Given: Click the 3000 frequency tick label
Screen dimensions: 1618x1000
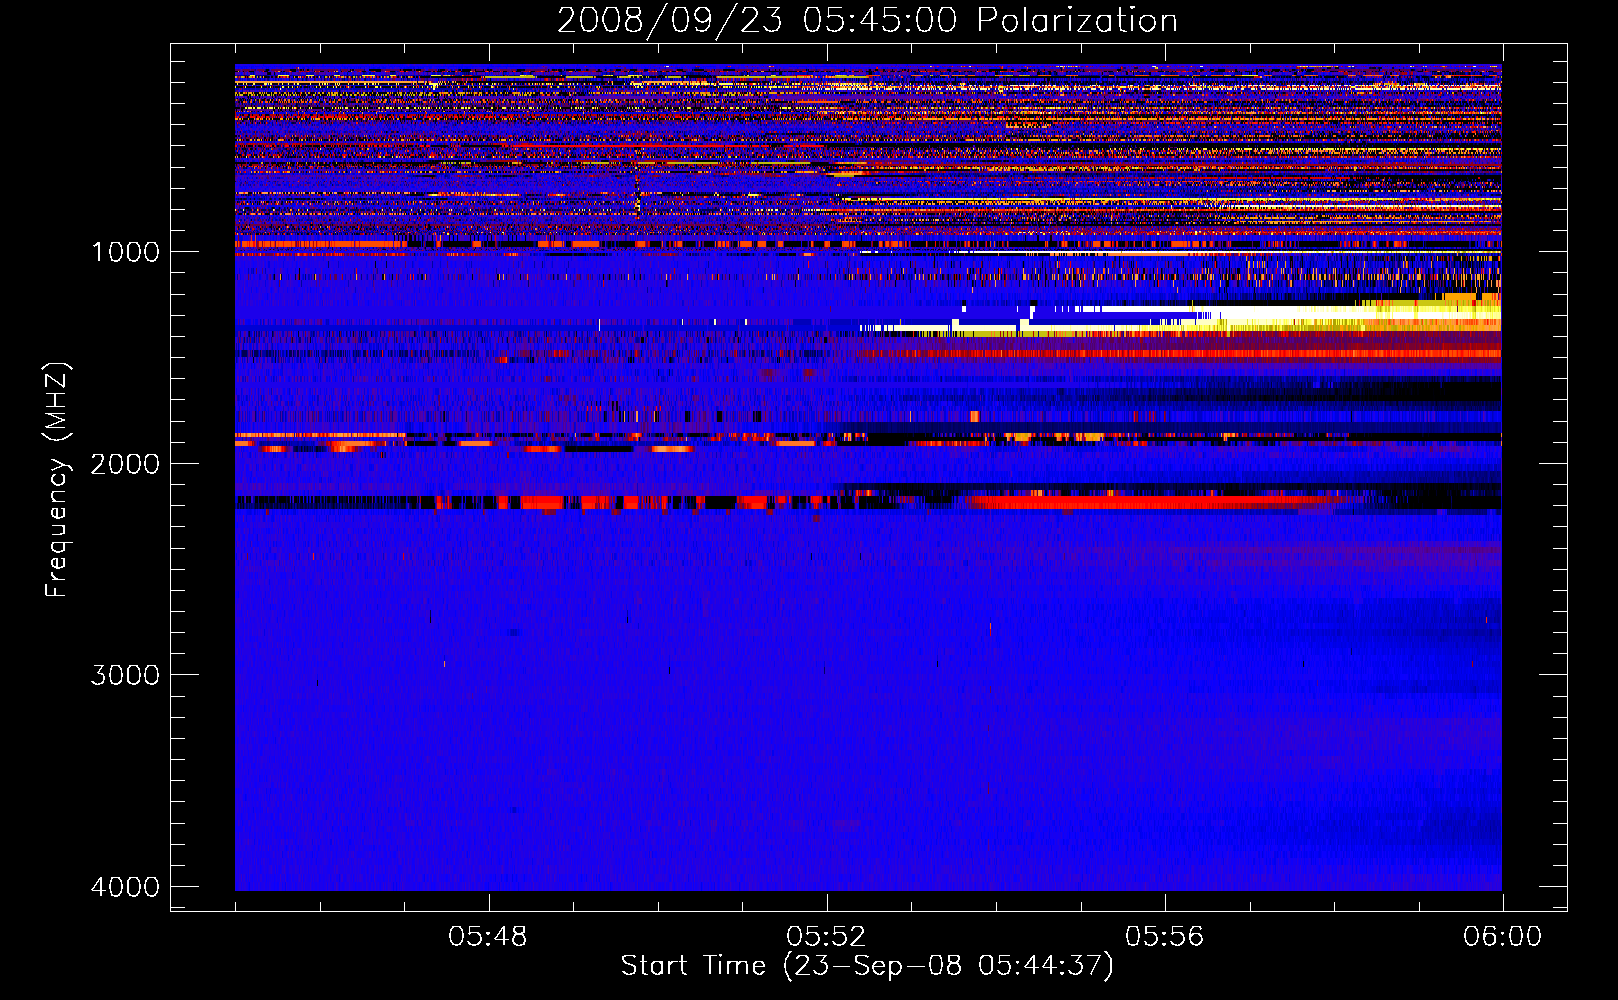Looking at the screenshot, I should (x=125, y=675).
